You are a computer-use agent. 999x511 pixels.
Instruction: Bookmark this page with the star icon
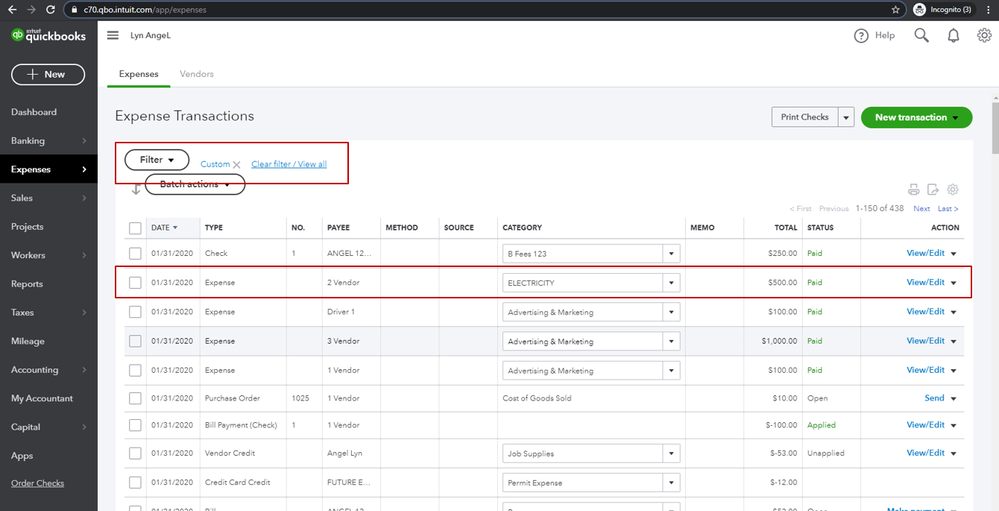click(895, 10)
